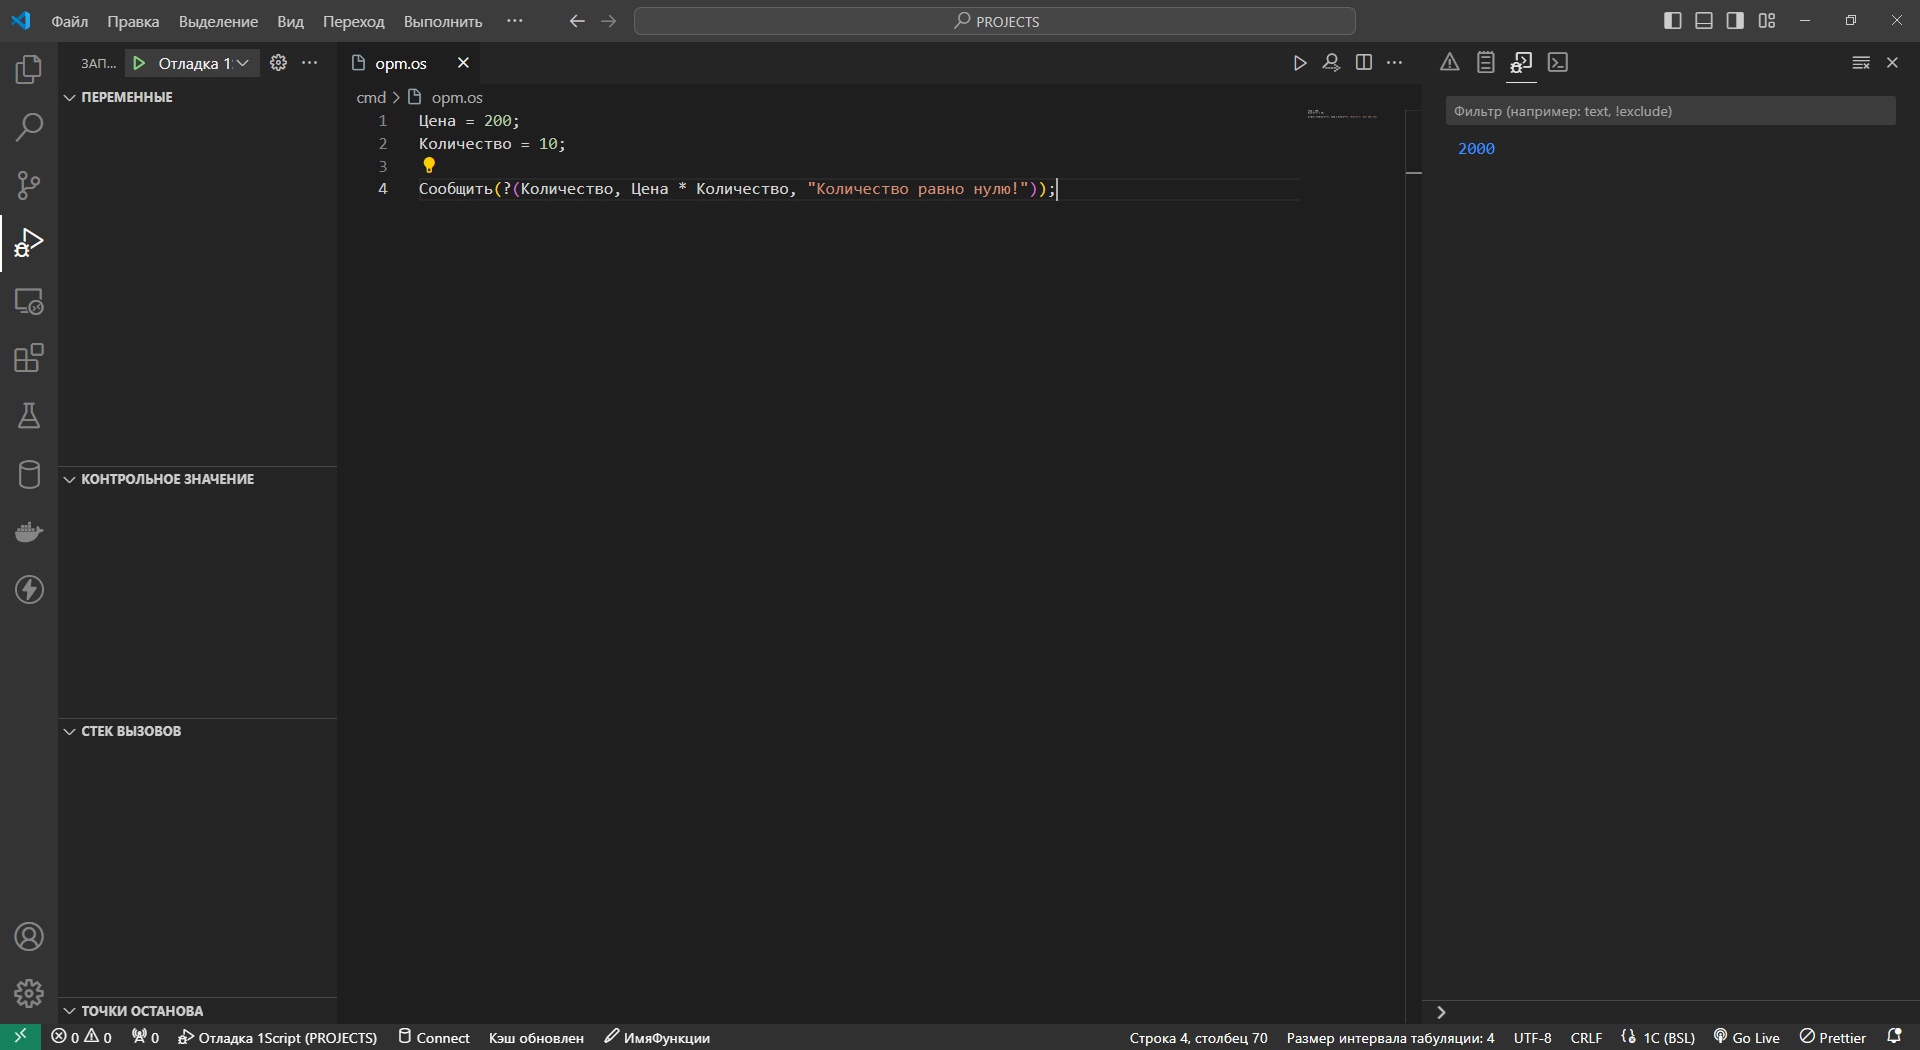Switch to the Debug Console panel tab
The width and height of the screenshot is (1920, 1050).
(x=1521, y=63)
